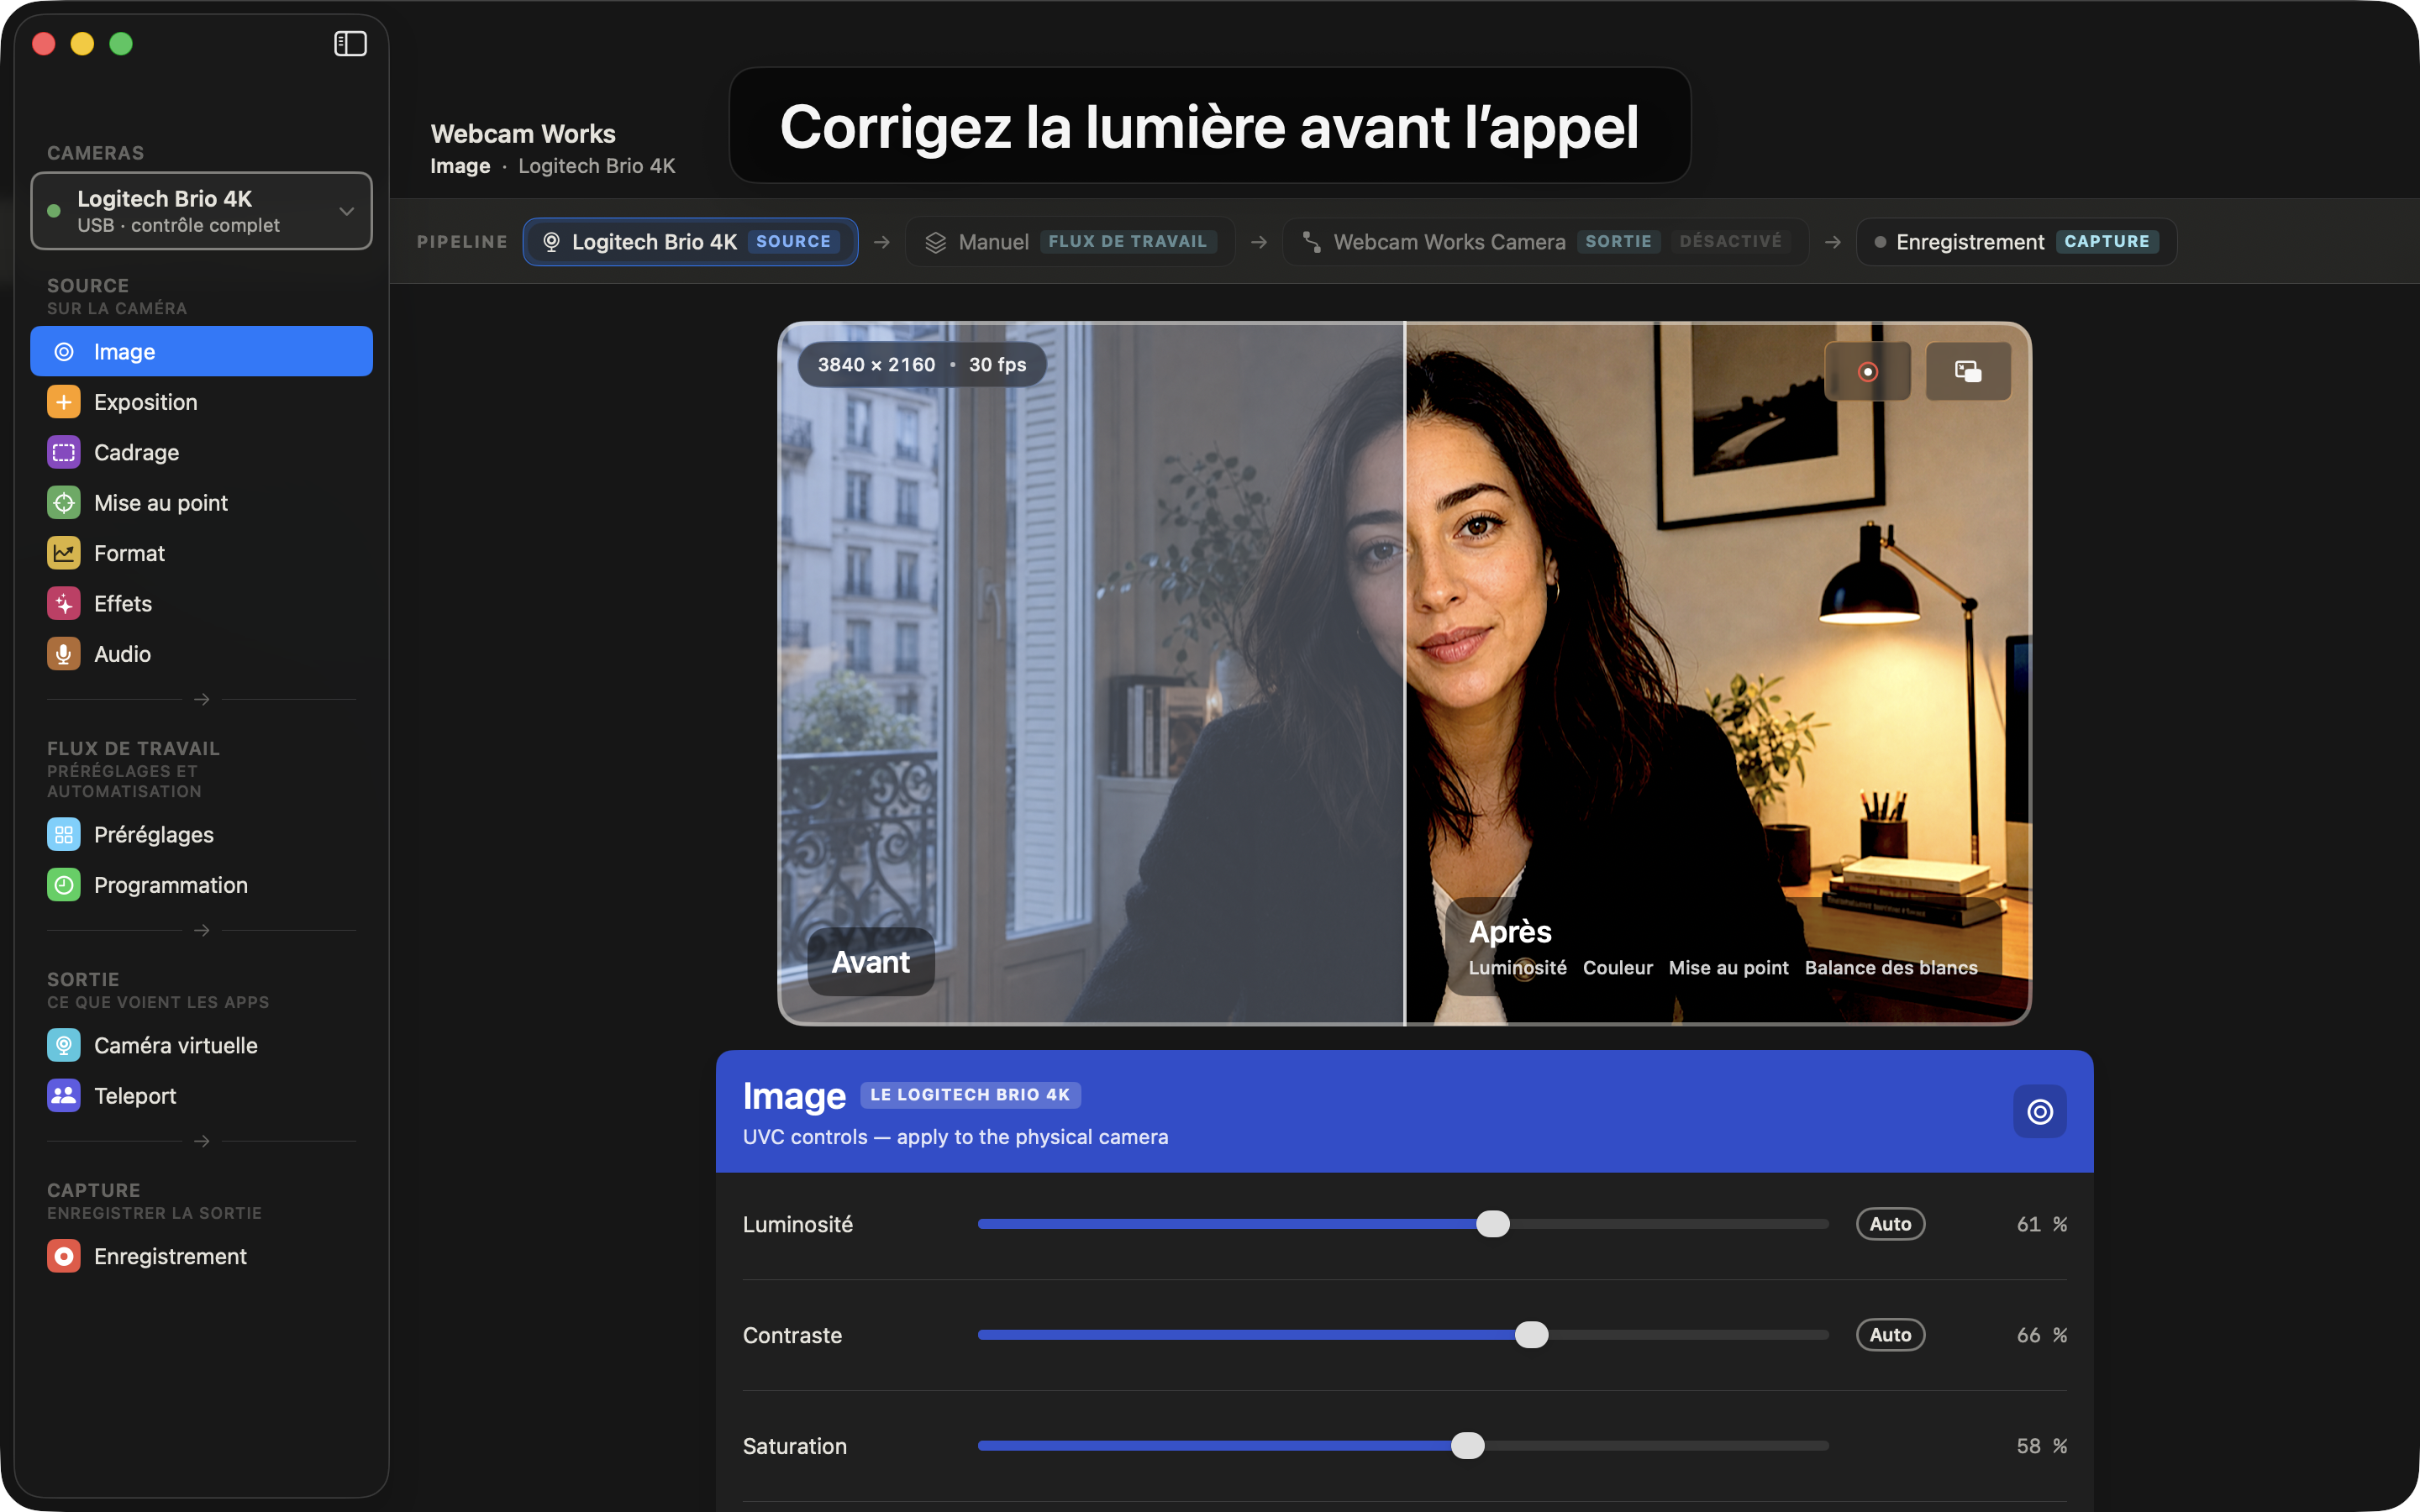Click the Saturation slider handle
Image resolution: width=2420 pixels, height=1512 pixels.
tap(1467, 1446)
